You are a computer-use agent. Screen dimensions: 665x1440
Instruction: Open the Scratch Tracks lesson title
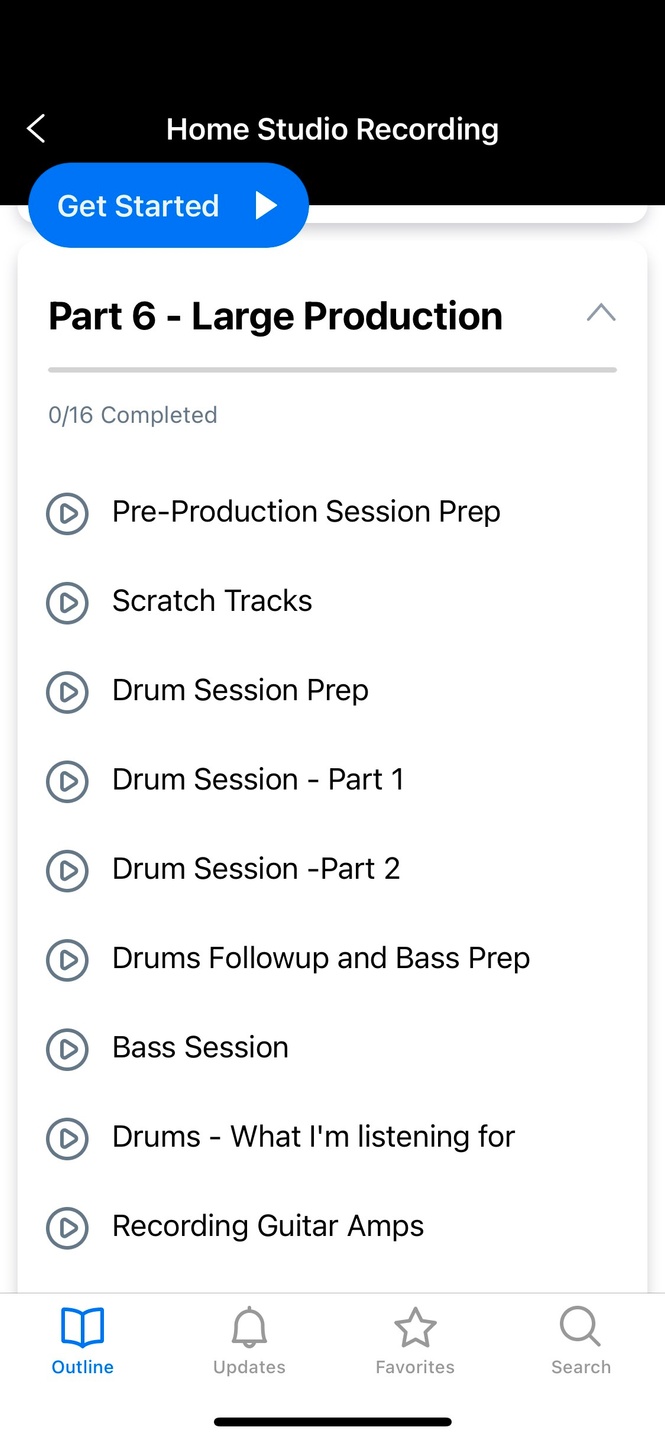212,601
